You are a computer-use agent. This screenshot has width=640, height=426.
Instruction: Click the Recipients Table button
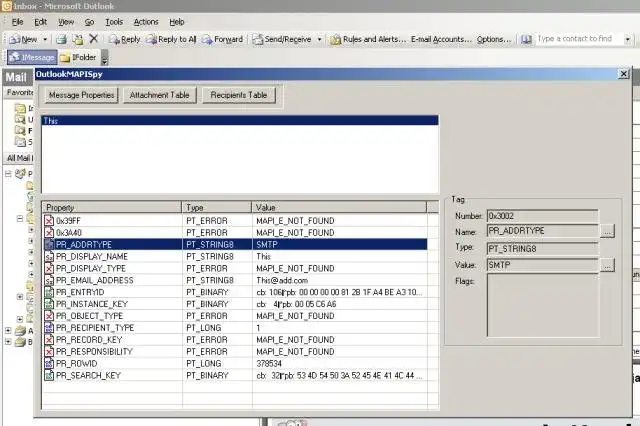(239, 95)
